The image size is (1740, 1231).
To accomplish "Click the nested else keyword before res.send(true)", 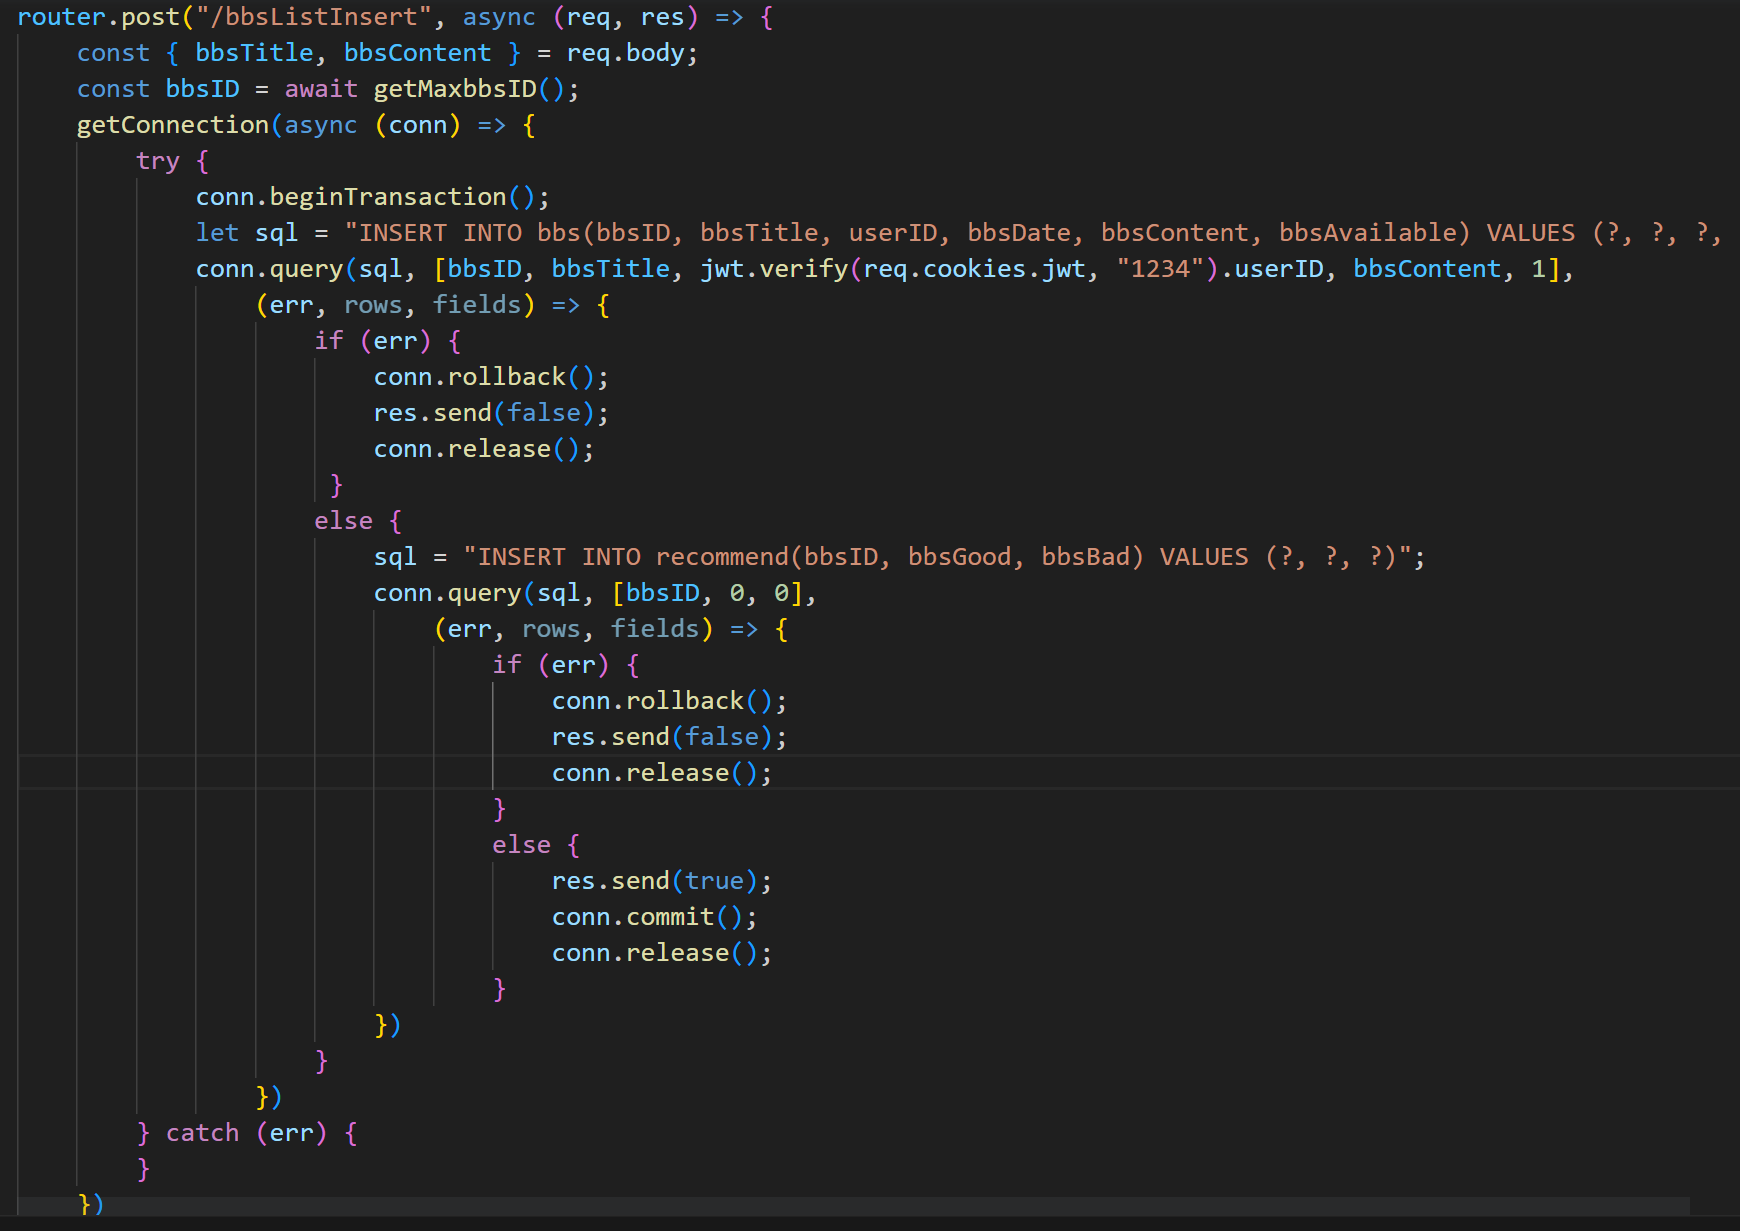I will point(521,845).
